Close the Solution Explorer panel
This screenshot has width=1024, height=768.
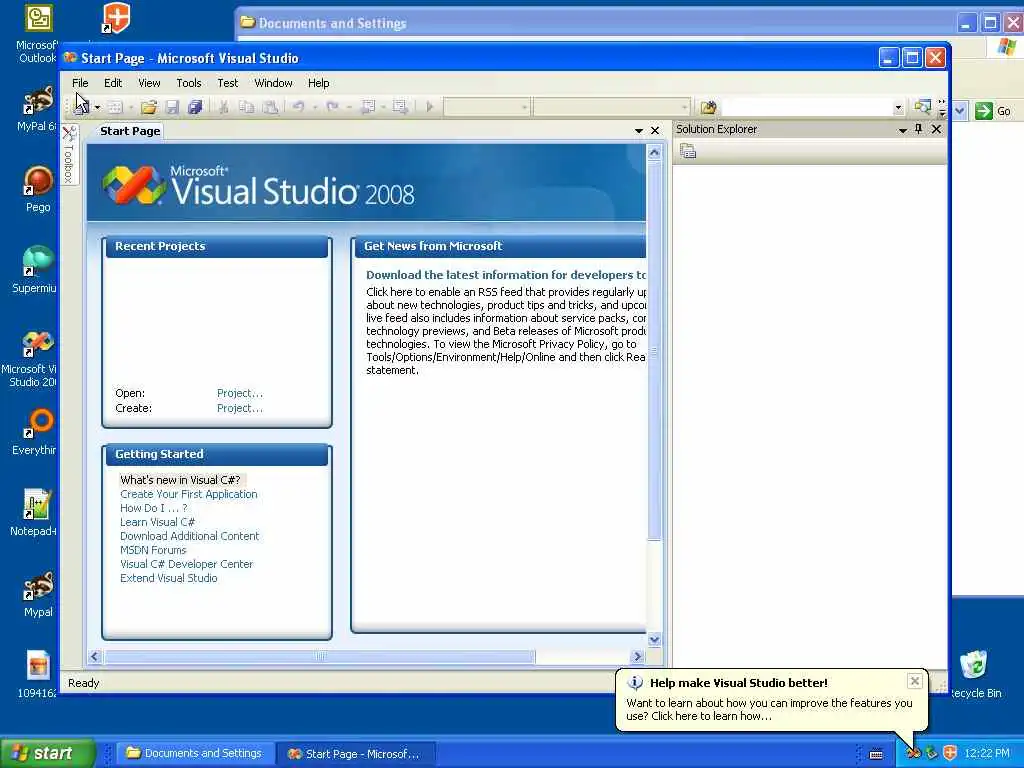coord(936,129)
